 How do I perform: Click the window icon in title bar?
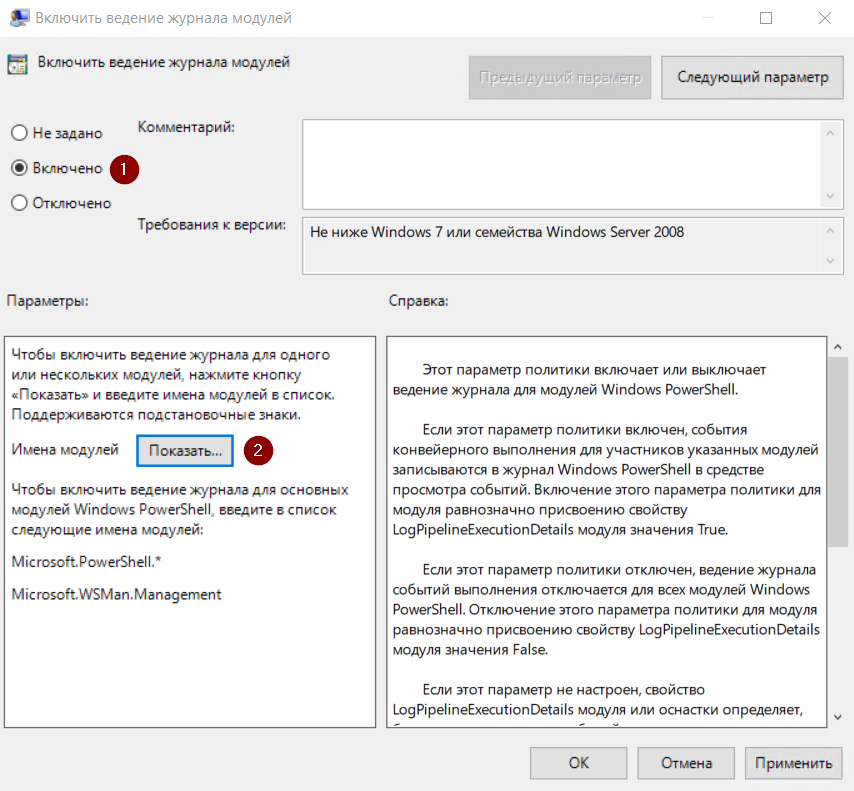(x=17, y=18)
